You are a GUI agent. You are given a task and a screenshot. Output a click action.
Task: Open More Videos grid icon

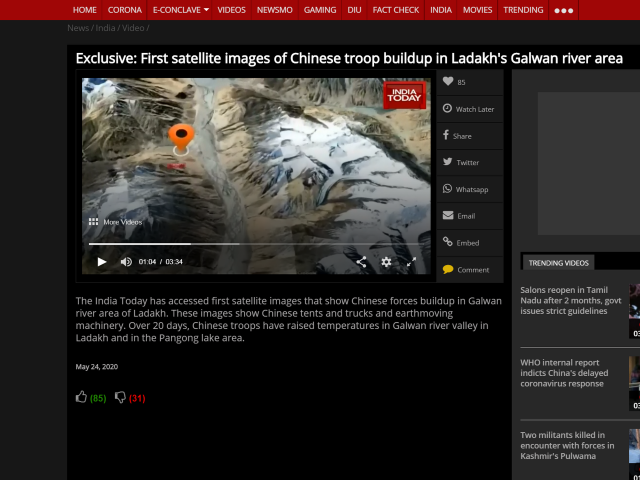pyautogui.click(x=93, y=222)
